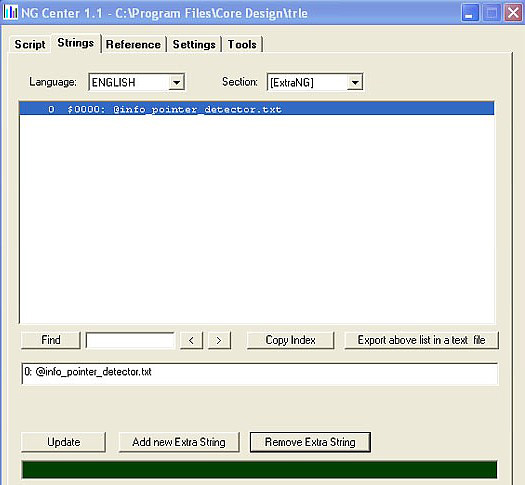The height and width of the screenshot is (485, 525).
Task: Select the @info_pointer_detector.txt list entry
Action: (256, 109)
